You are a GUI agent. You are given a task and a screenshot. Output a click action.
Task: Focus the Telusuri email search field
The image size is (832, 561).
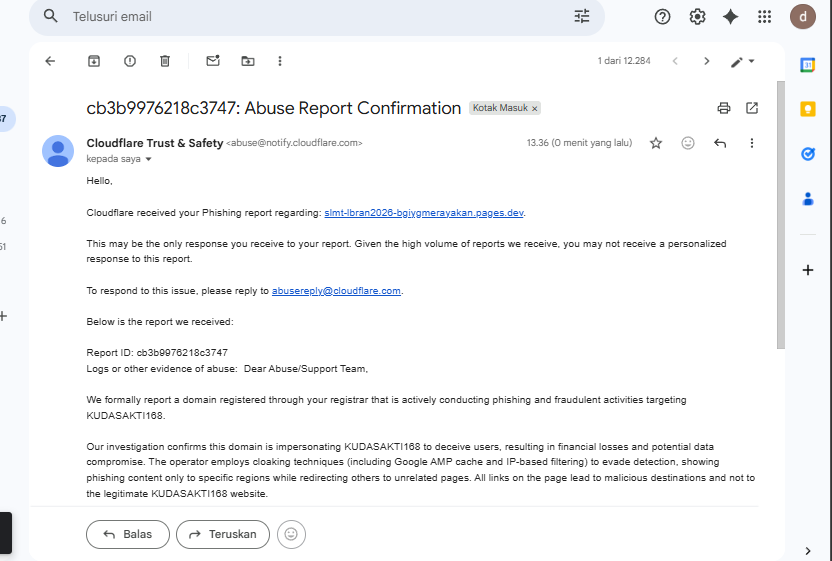tap(315, 17)
